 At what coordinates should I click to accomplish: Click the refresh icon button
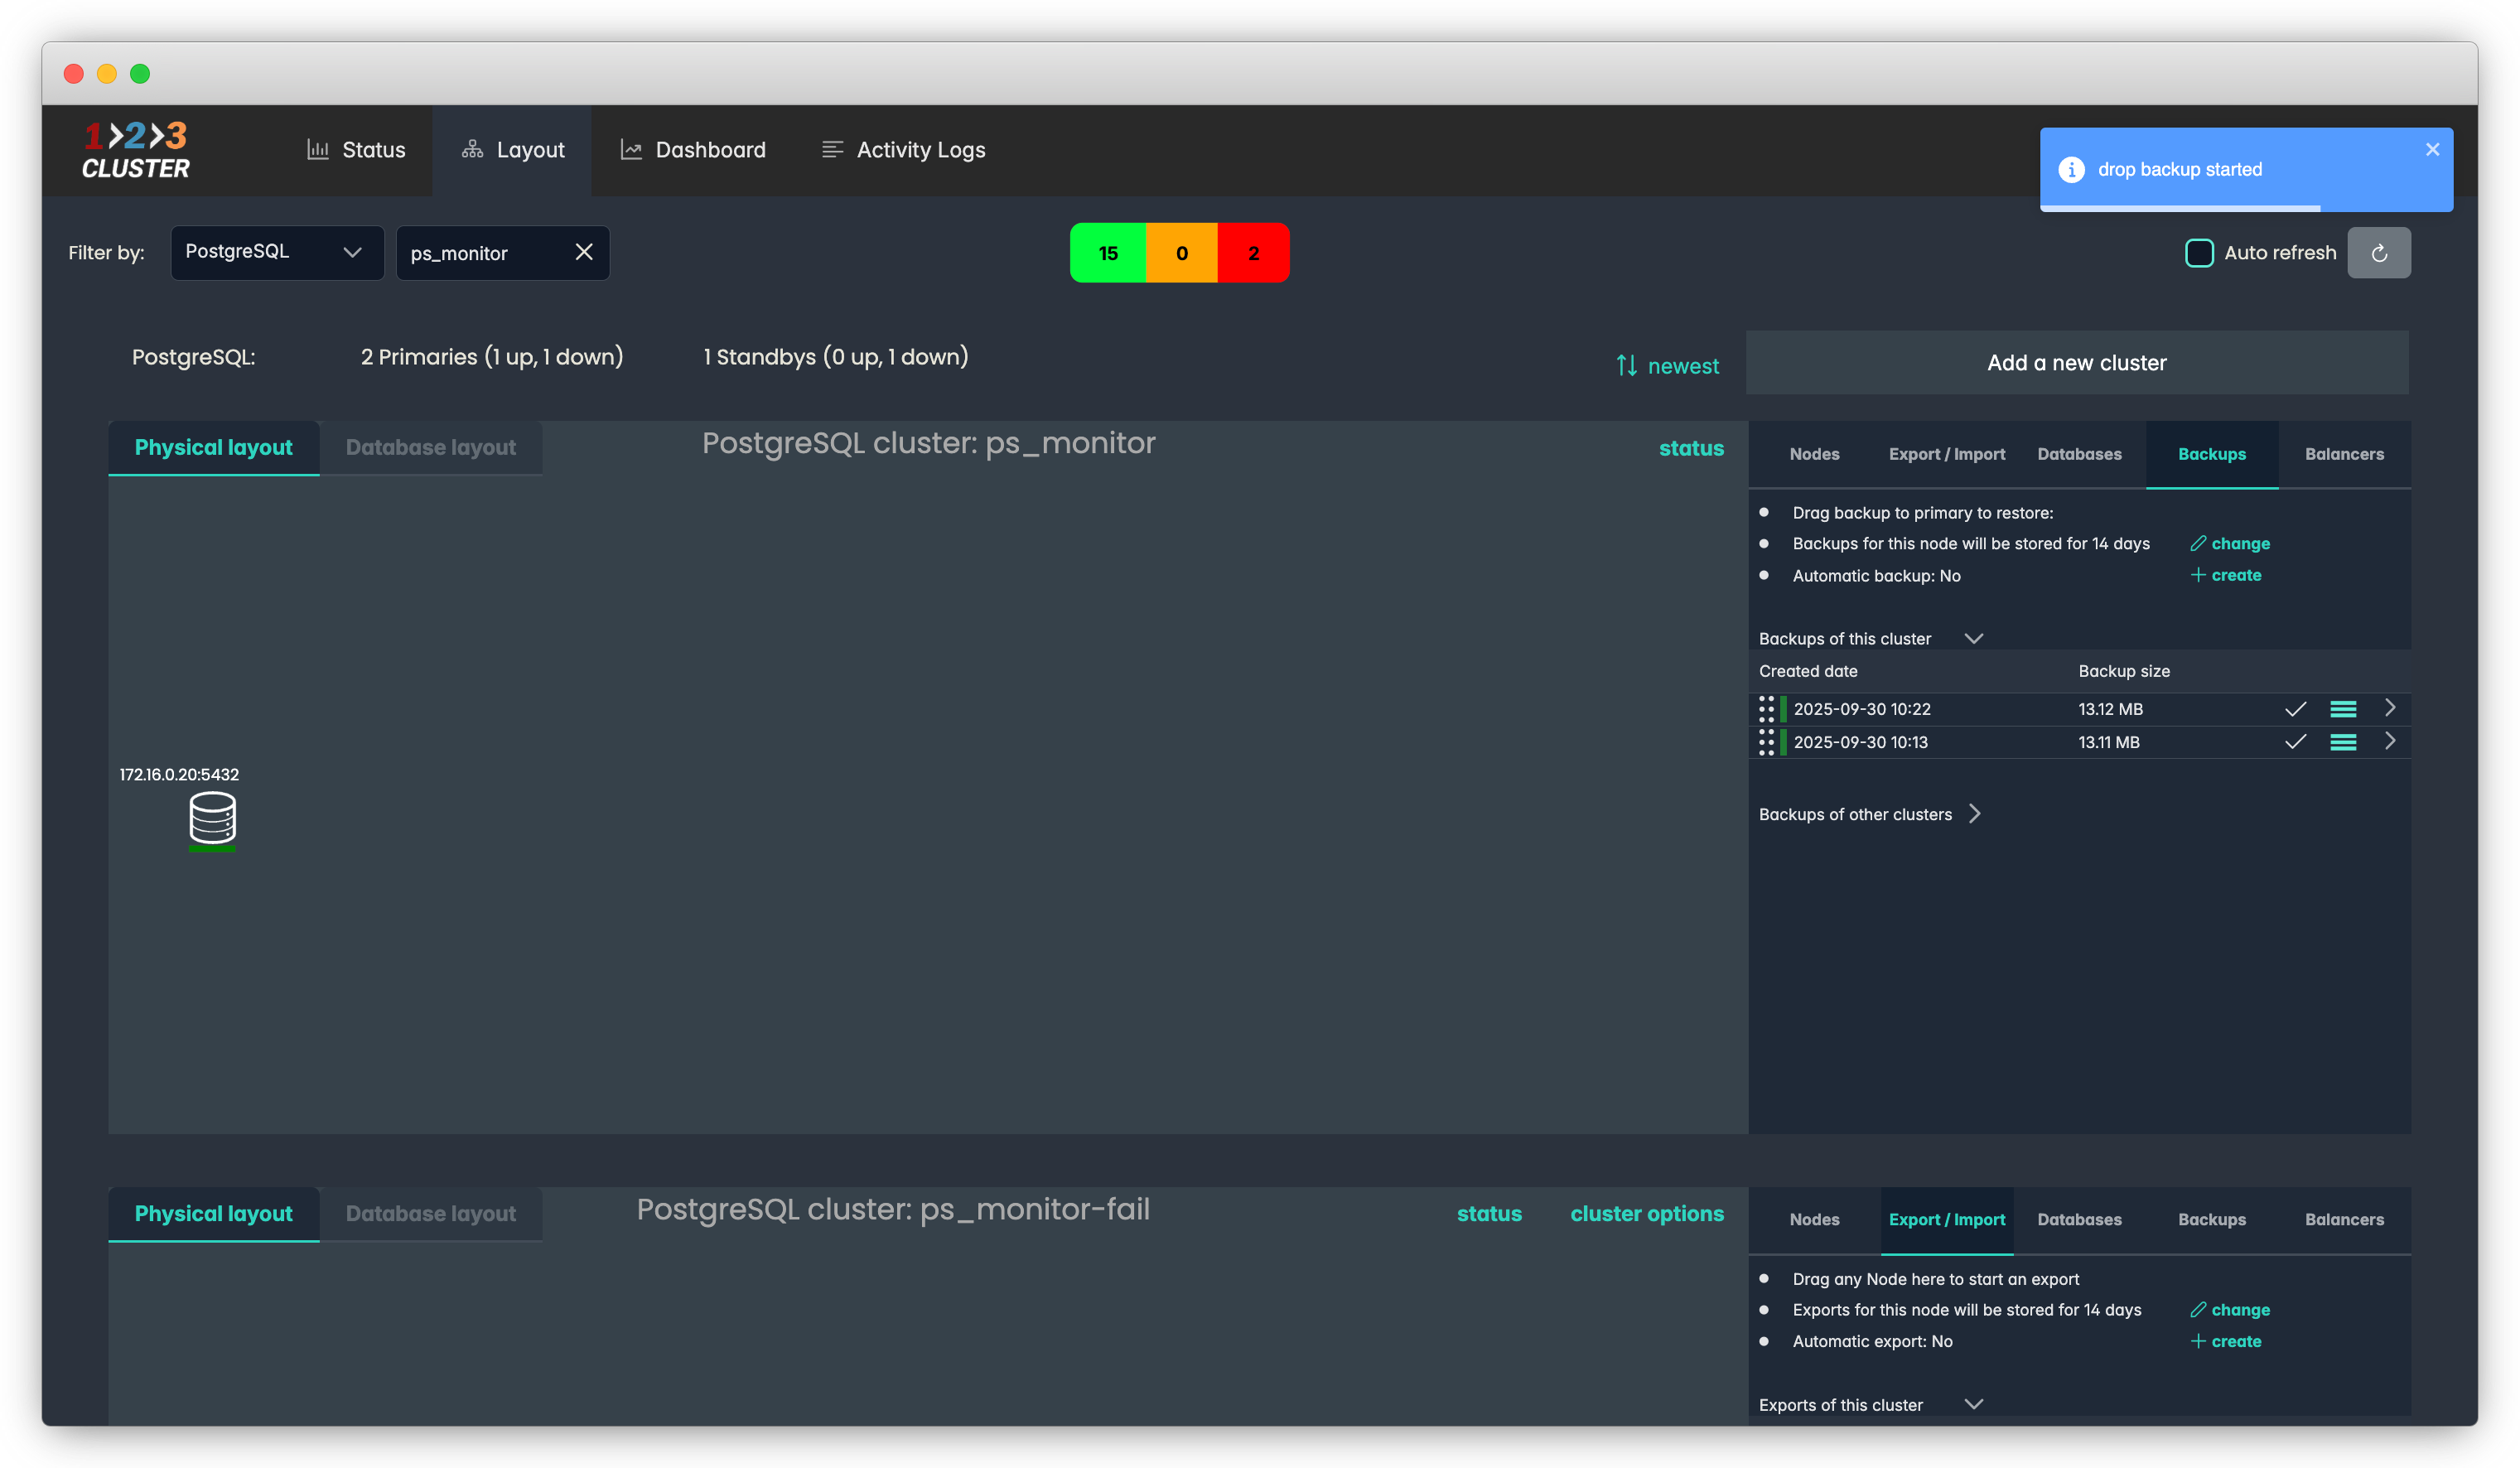(2378, 253)
